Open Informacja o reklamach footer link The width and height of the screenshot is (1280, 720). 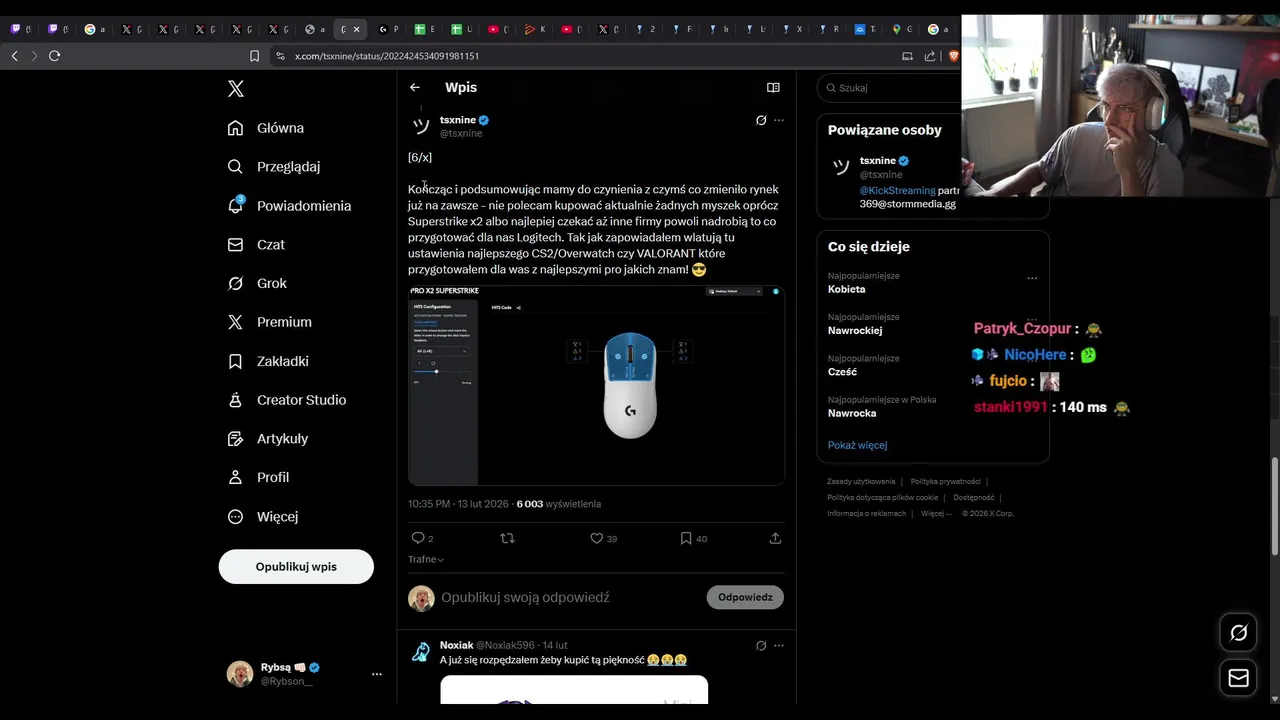[x=866, y=514]
